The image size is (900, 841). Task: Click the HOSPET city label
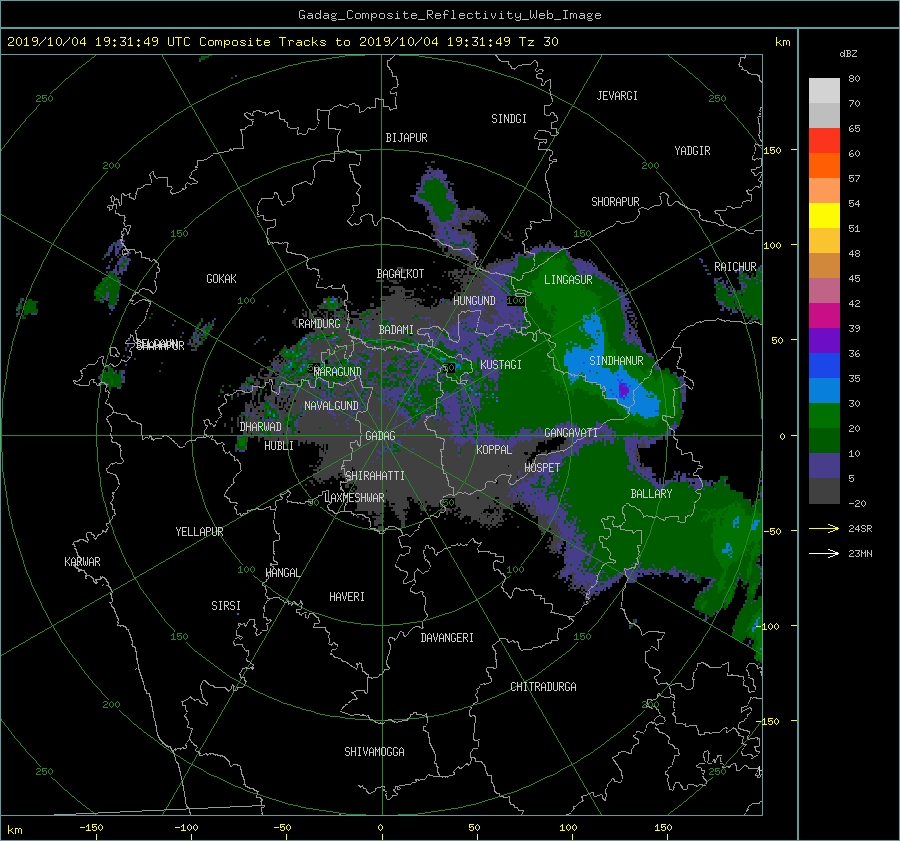coord(542,468)
